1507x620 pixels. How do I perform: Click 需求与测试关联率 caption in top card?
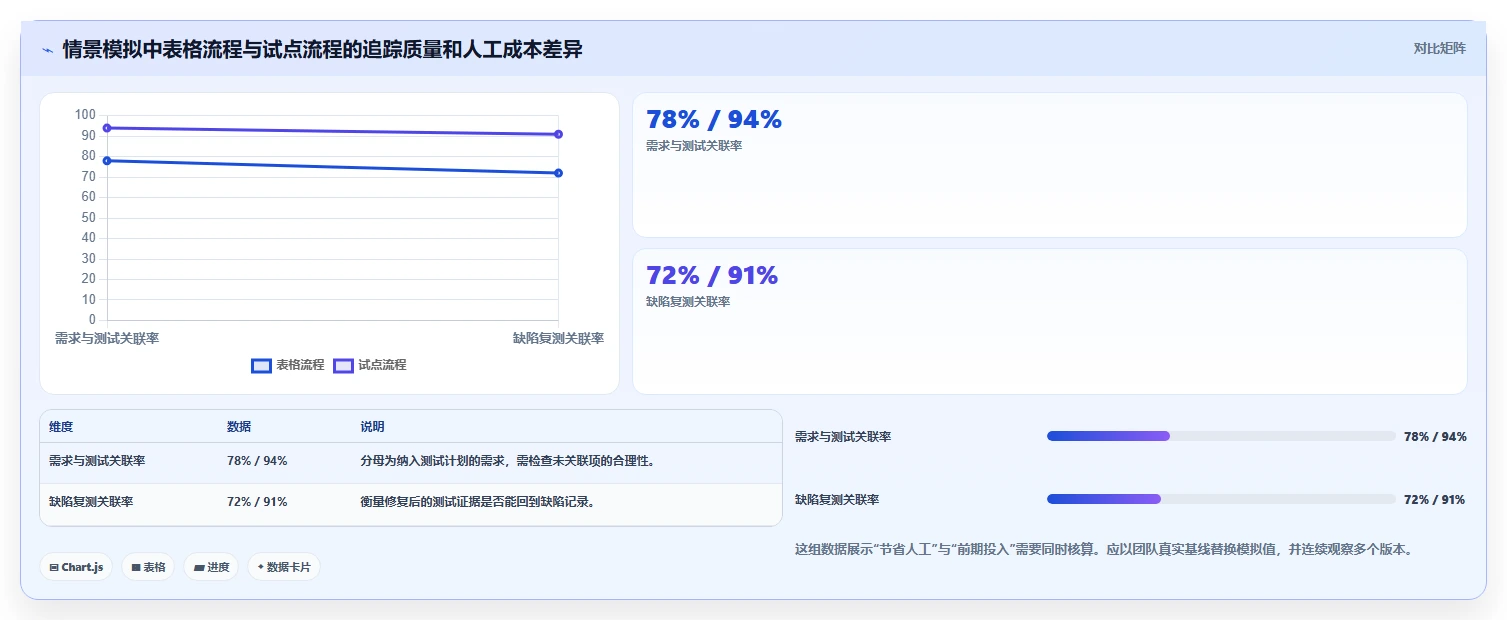point(694,146)
